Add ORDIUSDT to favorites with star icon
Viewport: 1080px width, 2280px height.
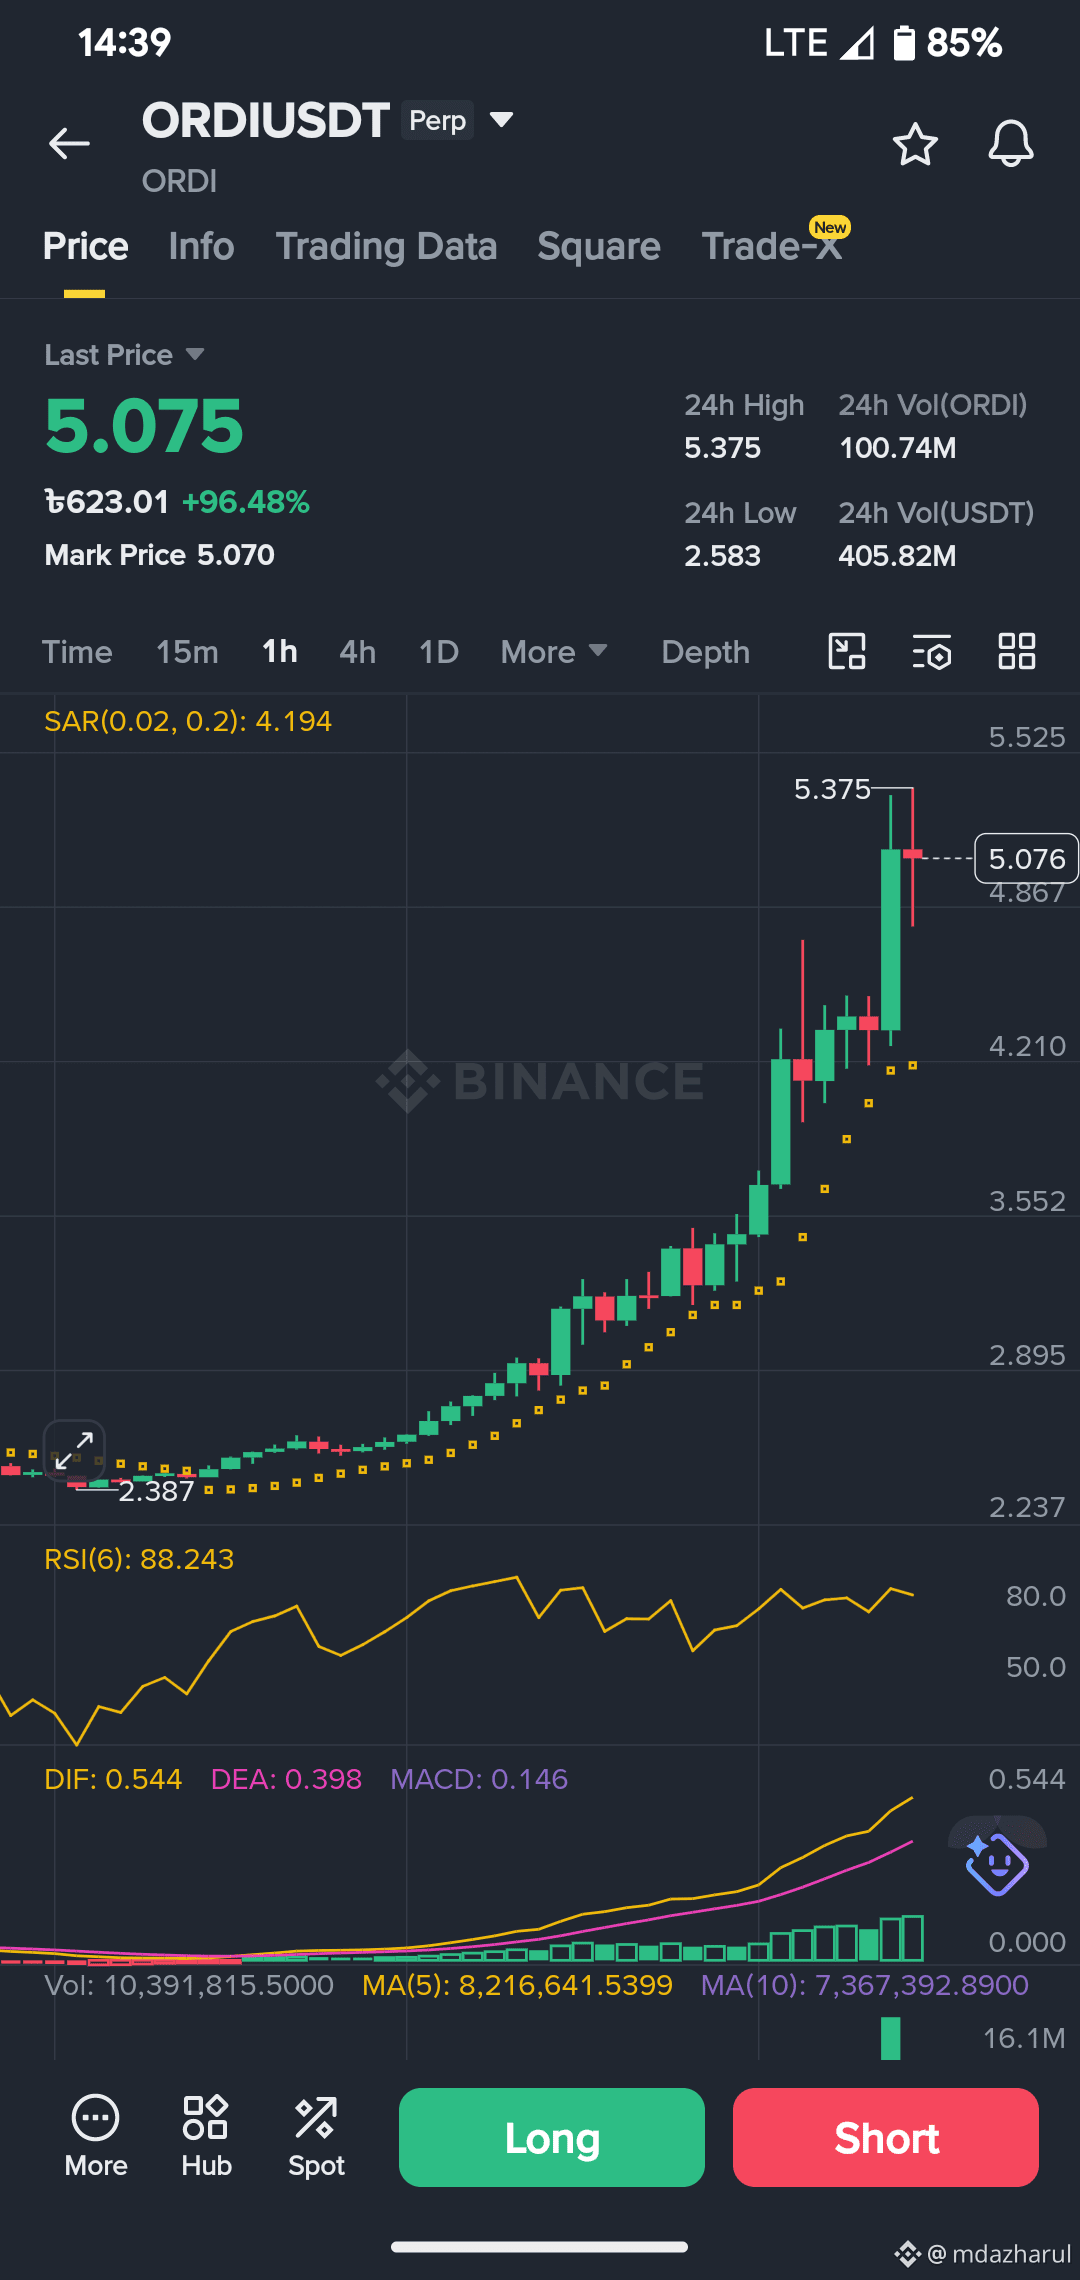[915, 145]
